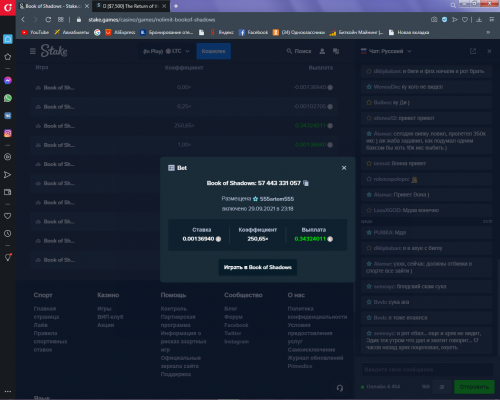Close the Bet dialog
This screenshot has width=500, height=400.
point(344,168)
